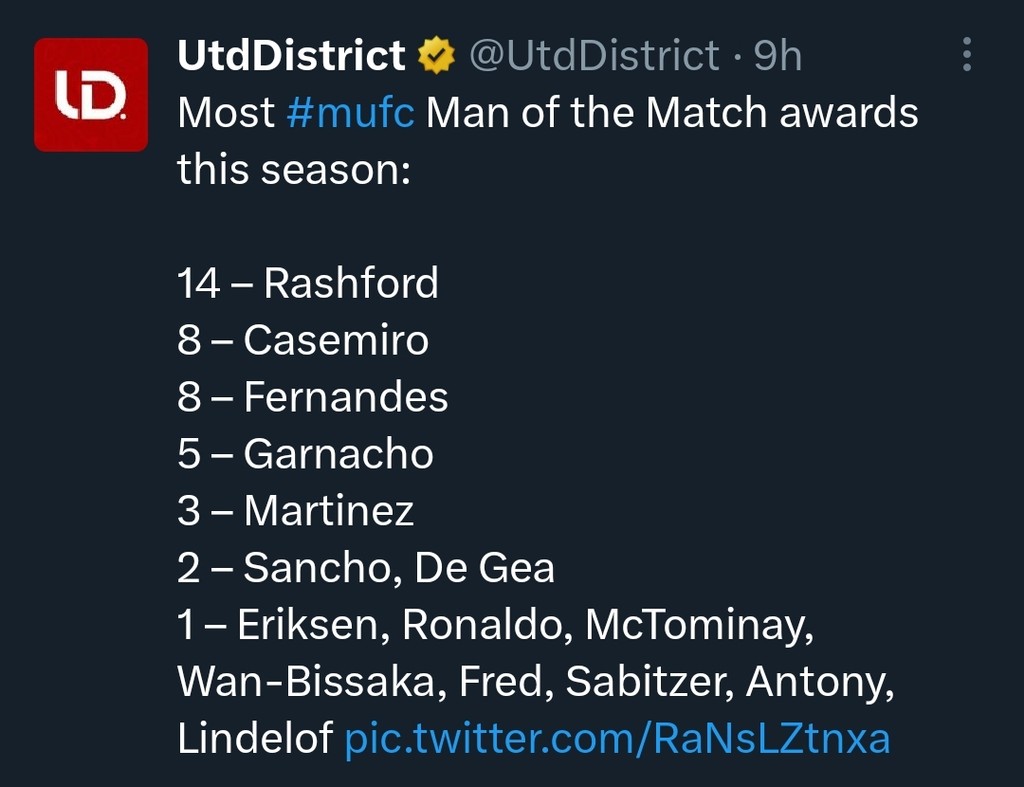The image size is (1024, 787).
Task: Click the '1 – Eriksen, Ronaldo, McTominay' line
Action: click(496, 625)
